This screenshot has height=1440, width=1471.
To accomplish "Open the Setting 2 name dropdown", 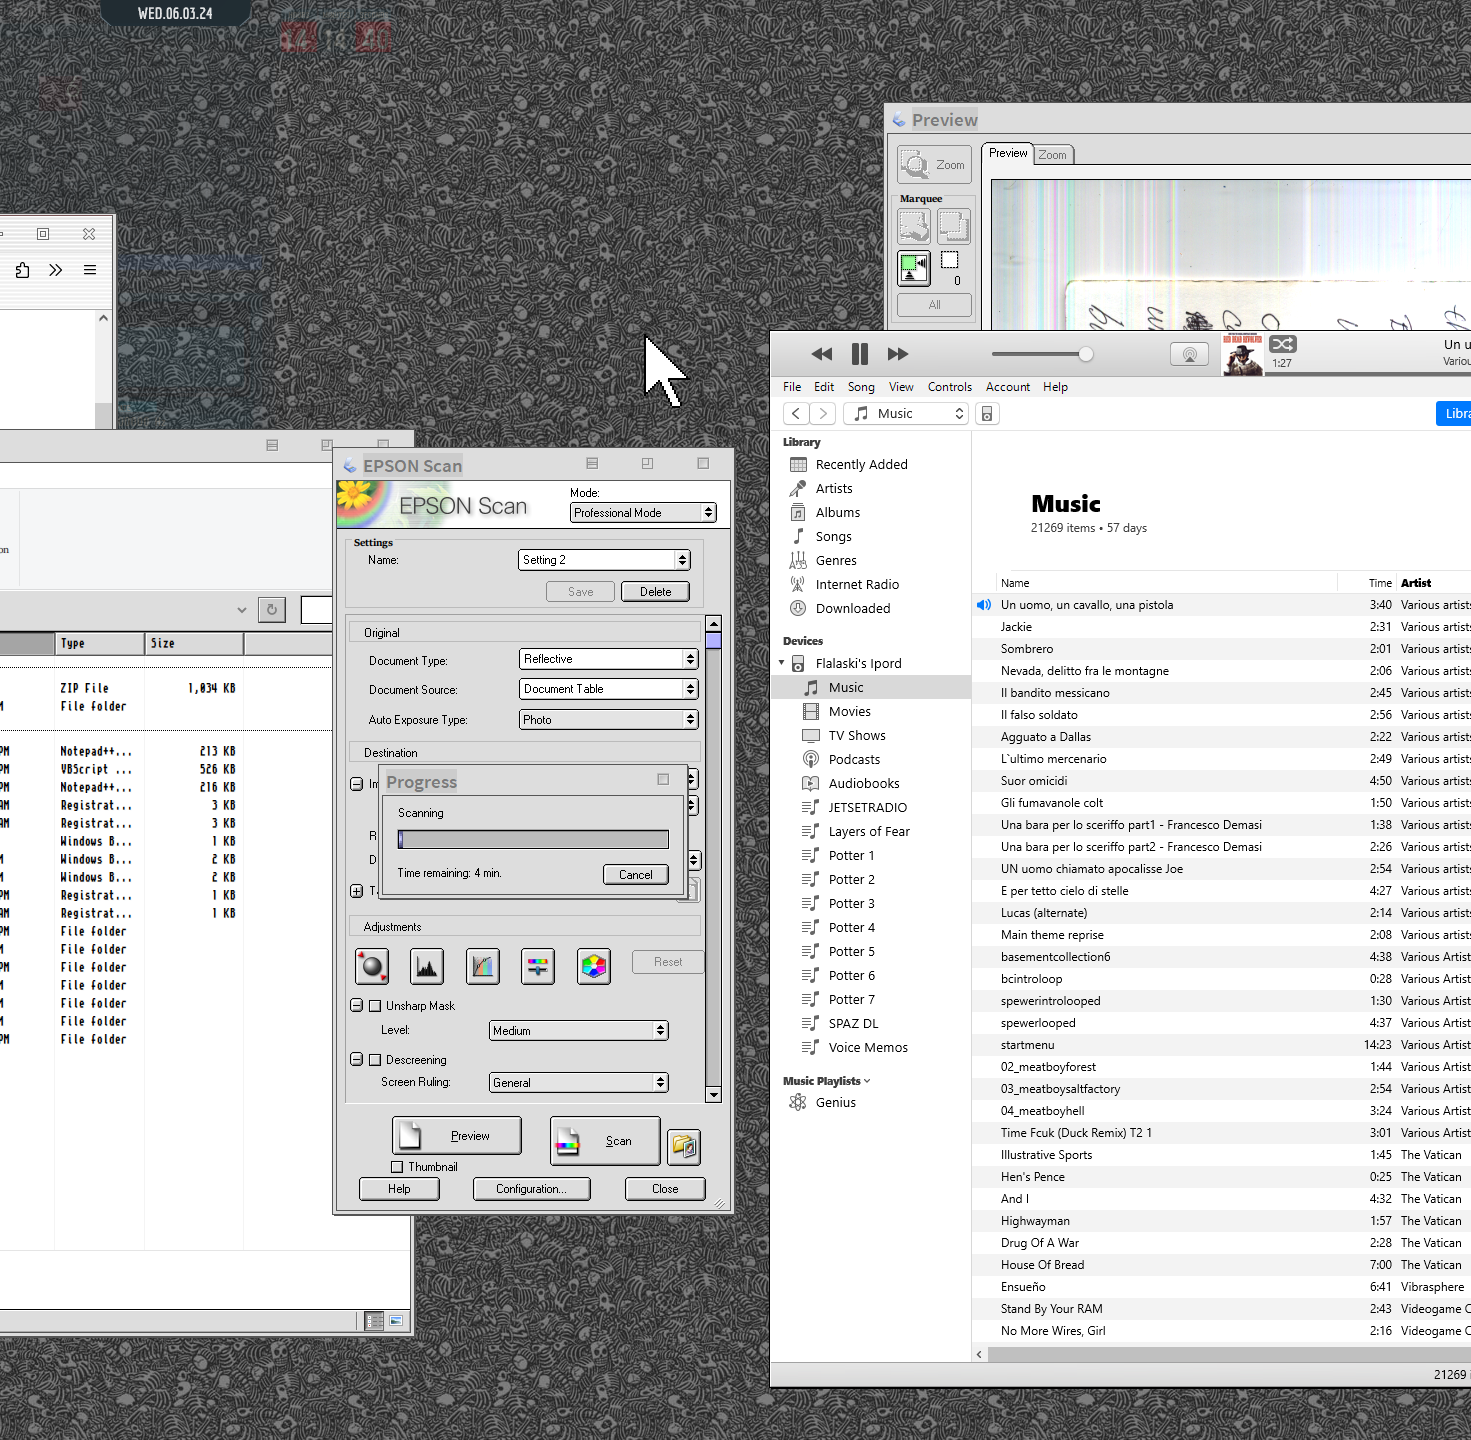I will click(604, 560).
